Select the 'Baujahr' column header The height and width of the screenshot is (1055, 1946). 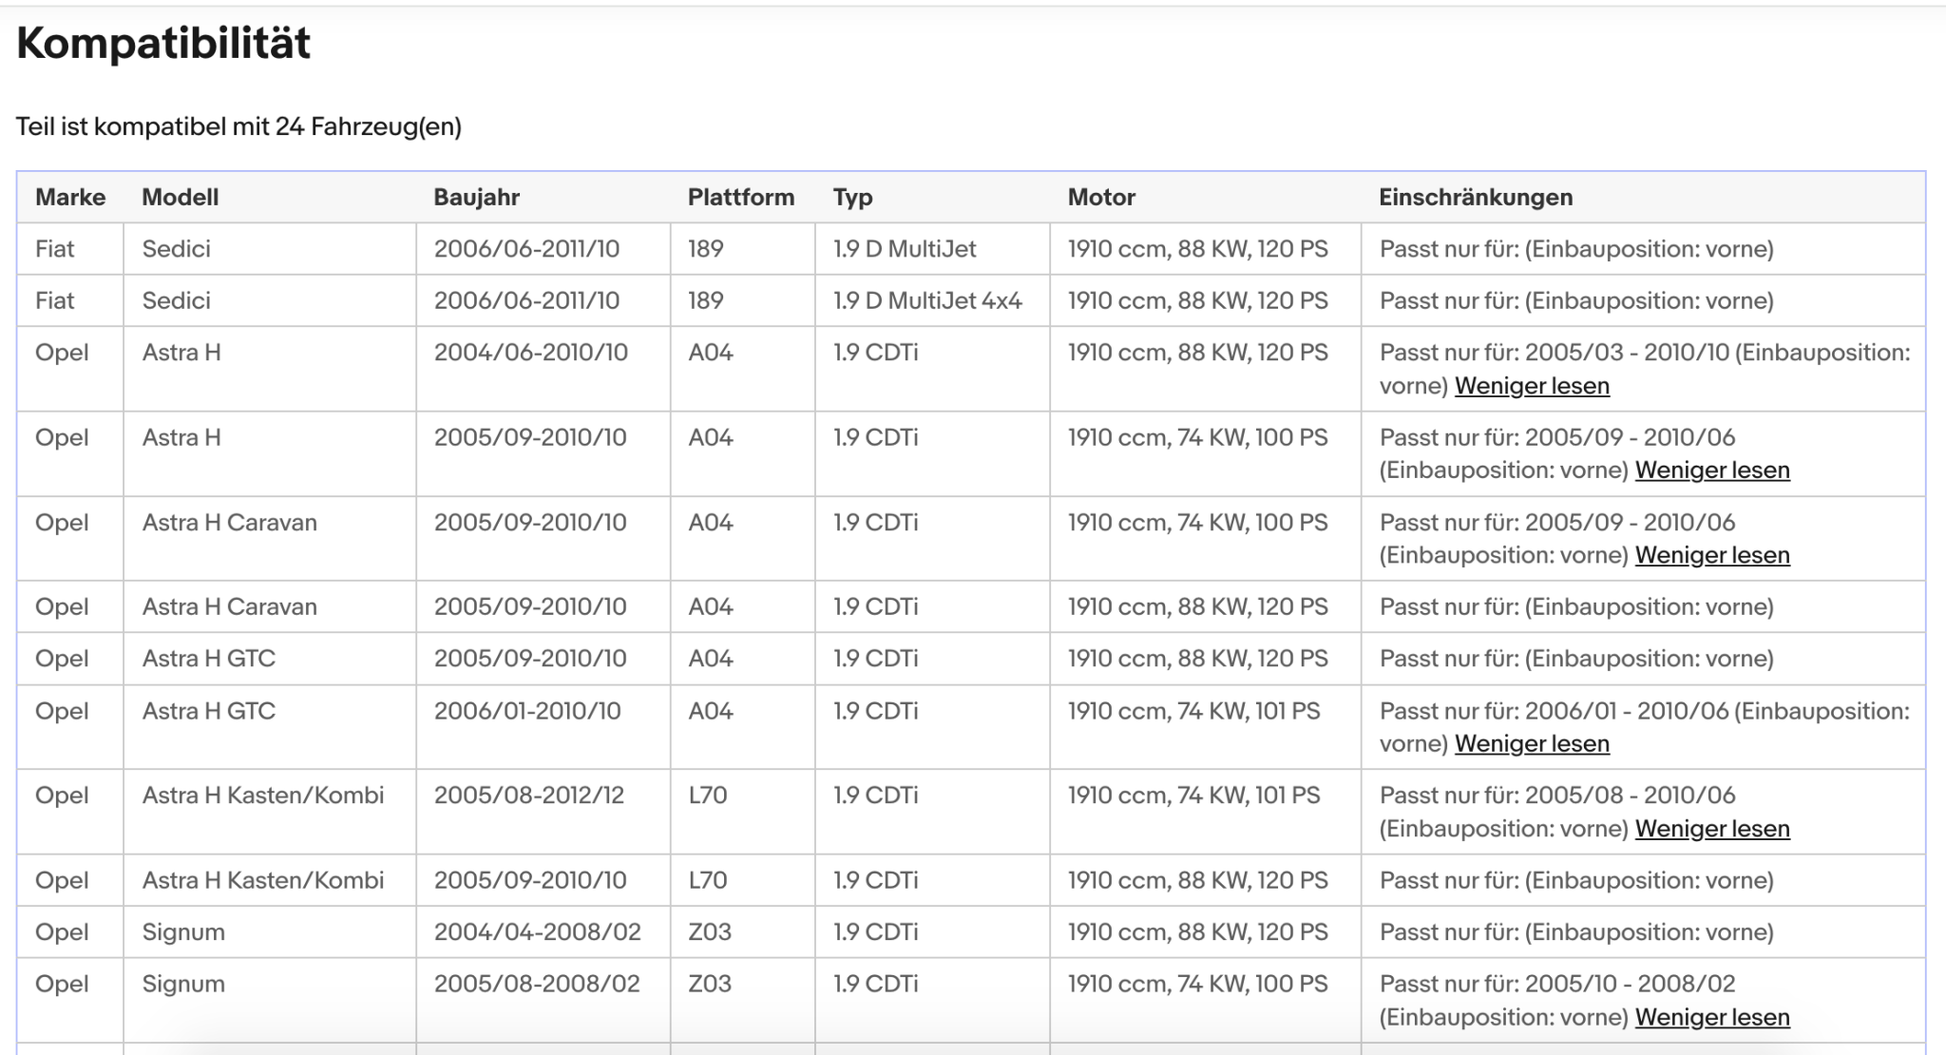pos(476,197)
